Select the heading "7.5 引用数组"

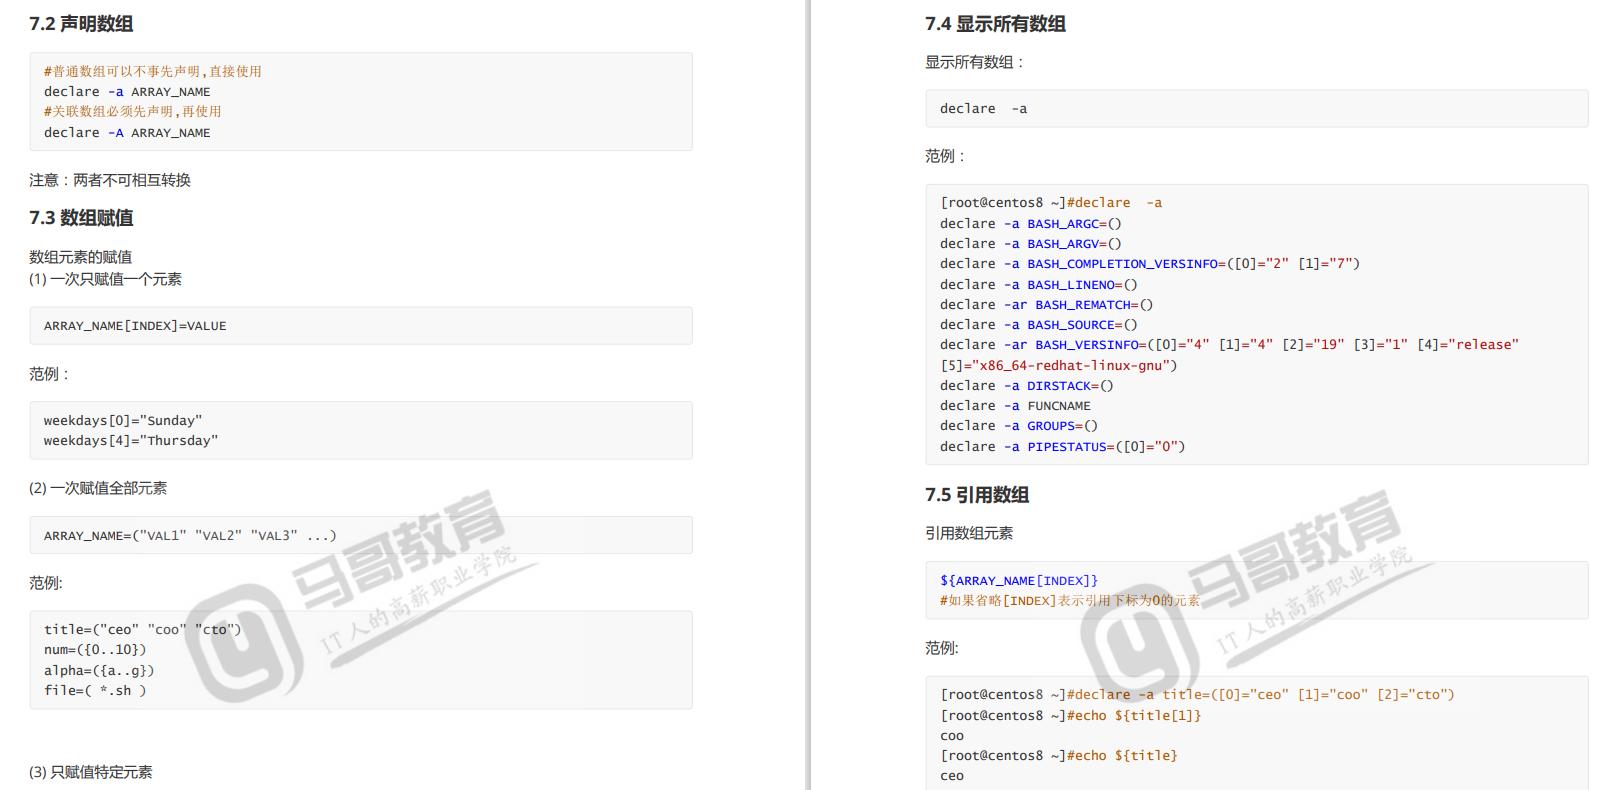pyautogui.click(x=977, y=495)
